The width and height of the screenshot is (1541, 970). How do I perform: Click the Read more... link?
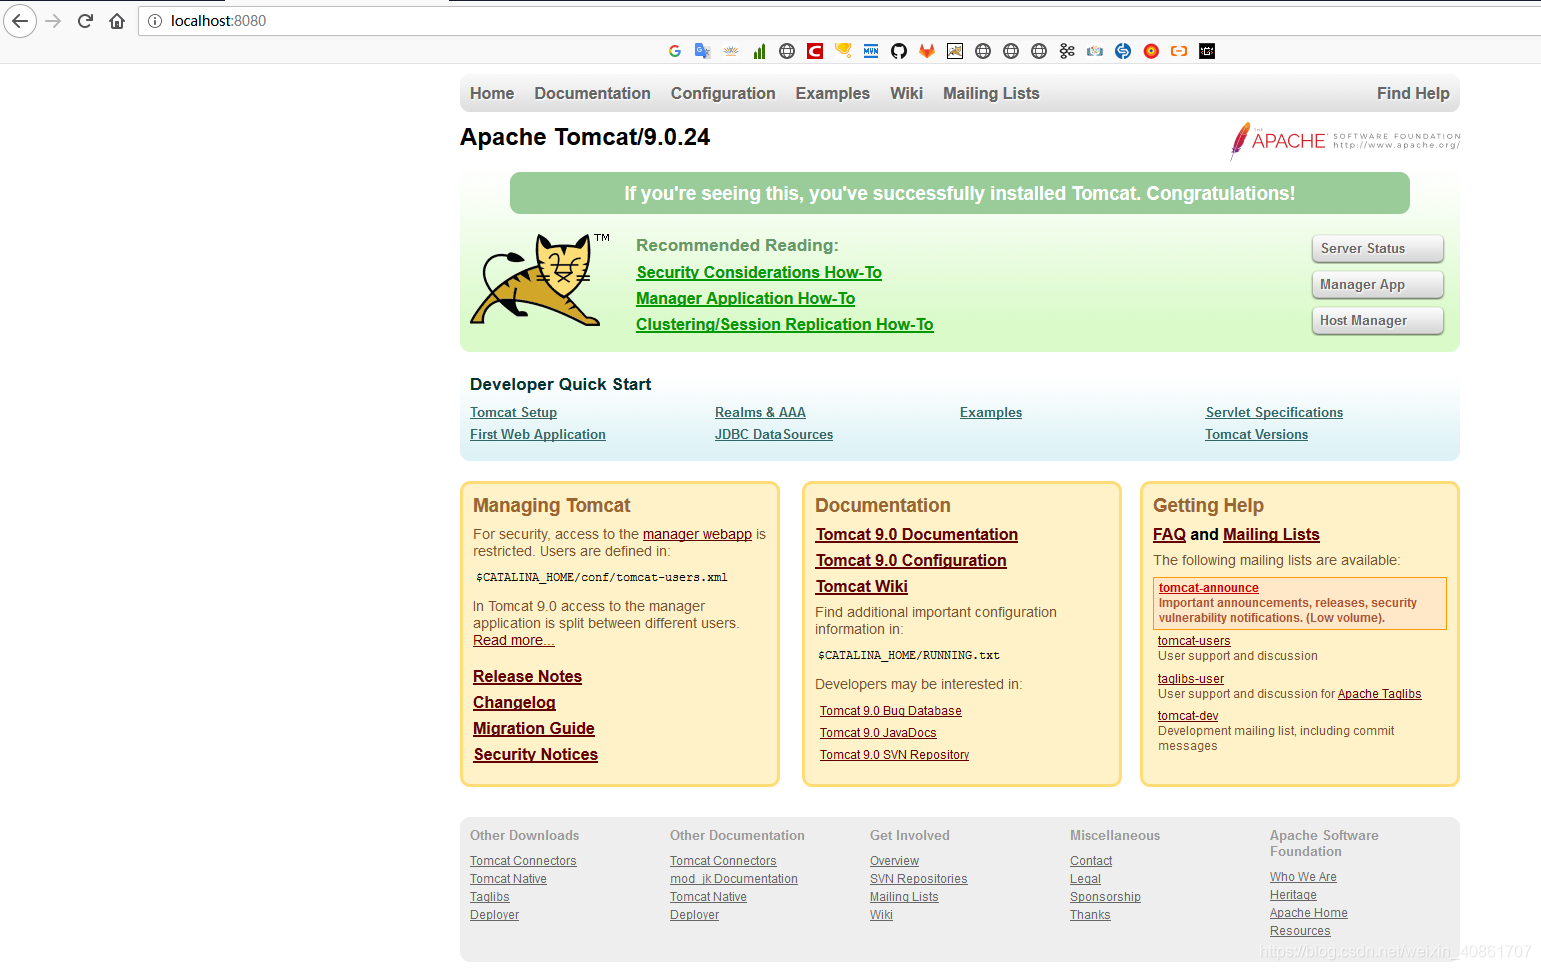(x=513, y=640)
